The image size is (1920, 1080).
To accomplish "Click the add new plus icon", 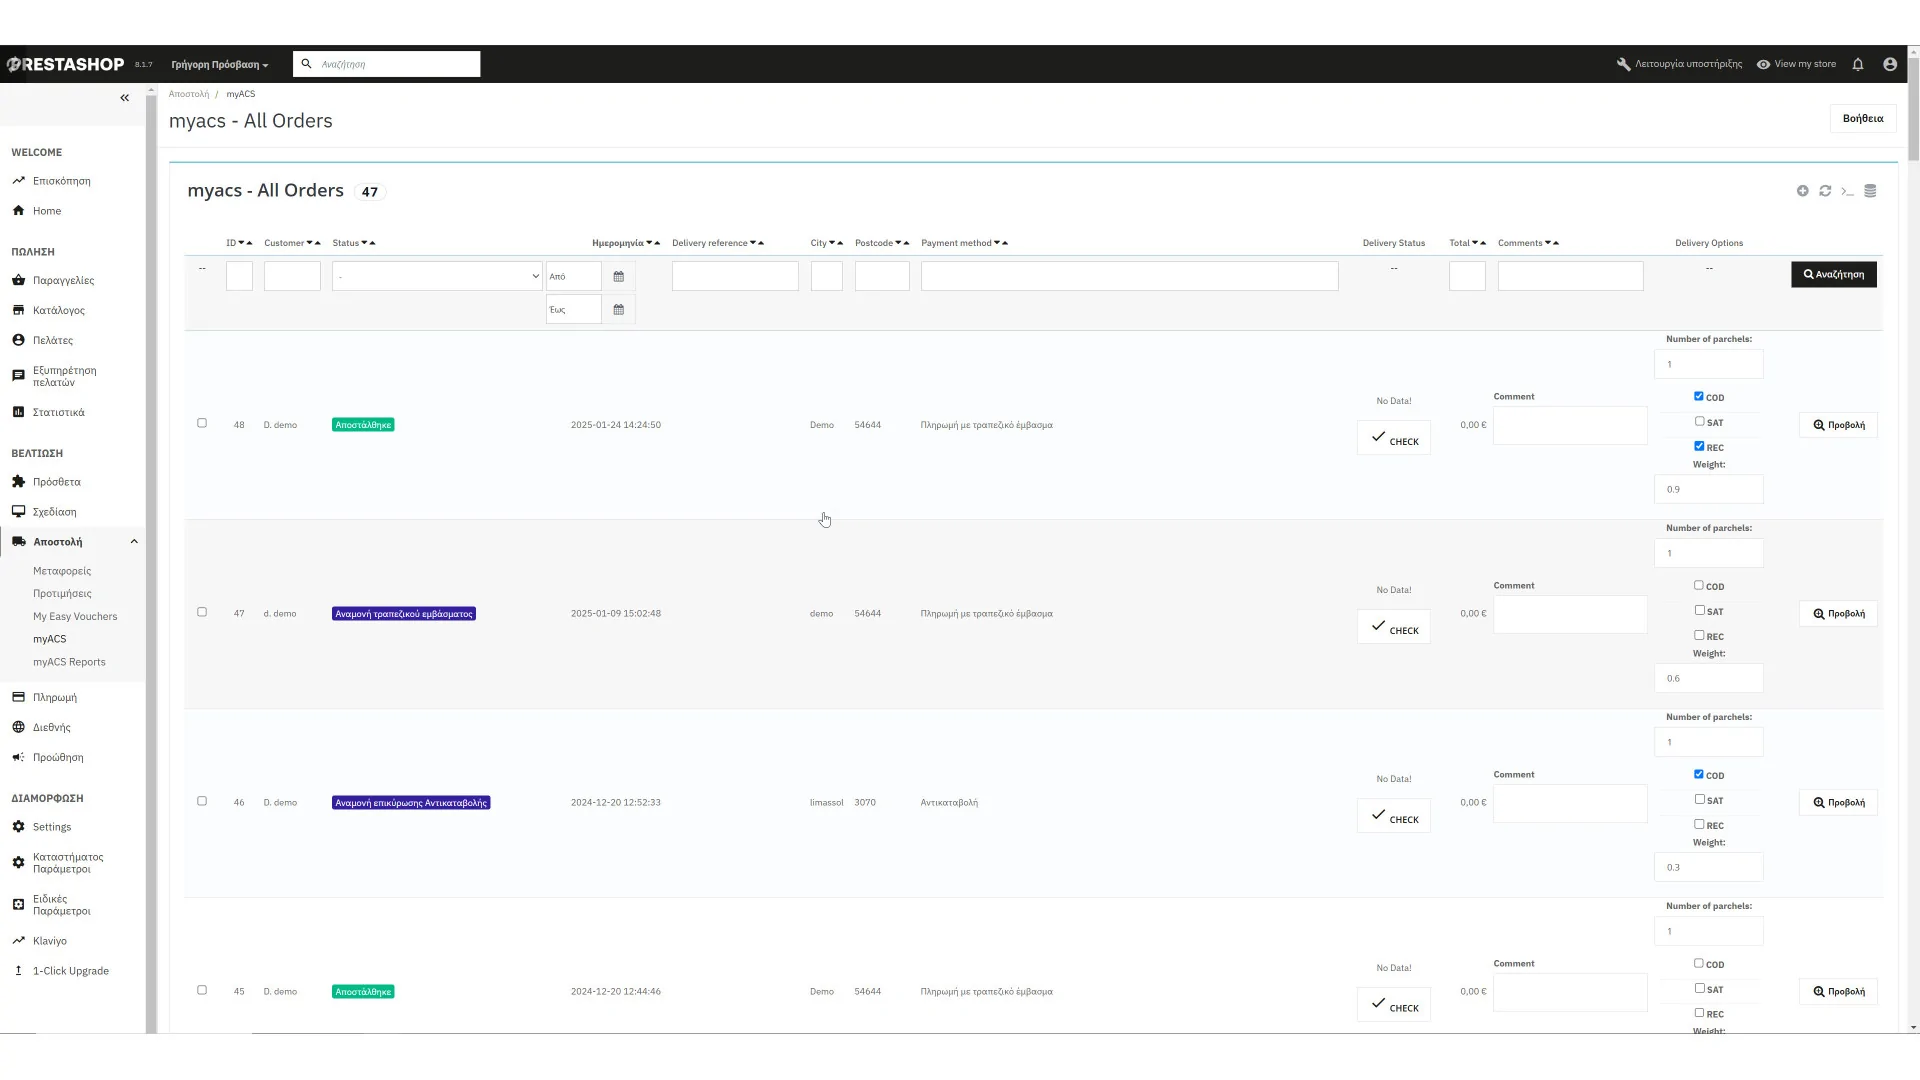I will 1802,191.
